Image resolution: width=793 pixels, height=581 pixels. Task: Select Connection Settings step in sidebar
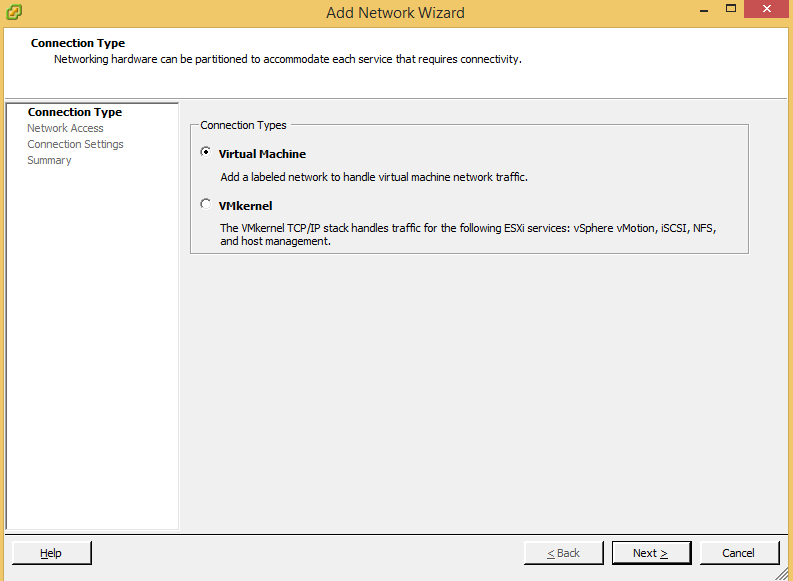(75, 144)
